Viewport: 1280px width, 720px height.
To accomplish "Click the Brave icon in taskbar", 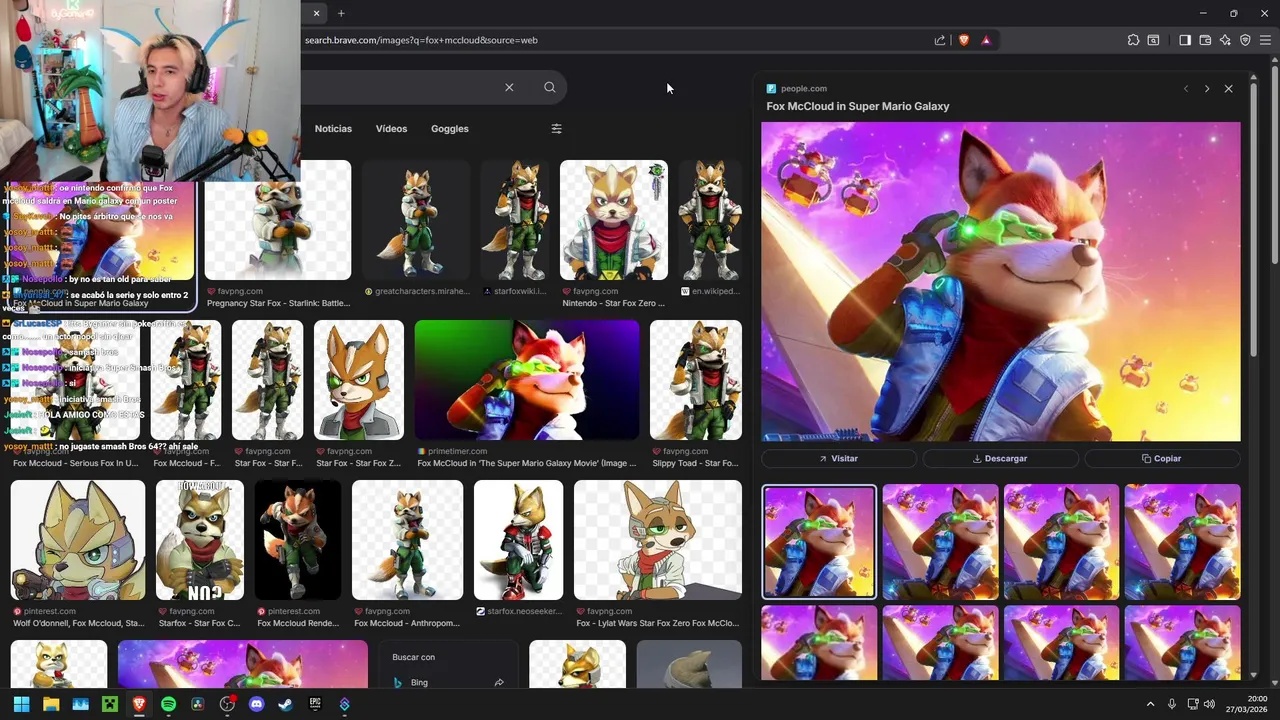I will point(139,704).
